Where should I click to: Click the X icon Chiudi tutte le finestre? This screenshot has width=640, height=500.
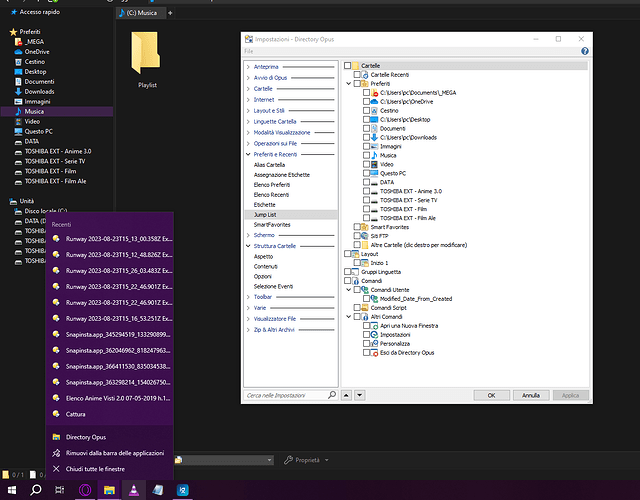(56, 469)
